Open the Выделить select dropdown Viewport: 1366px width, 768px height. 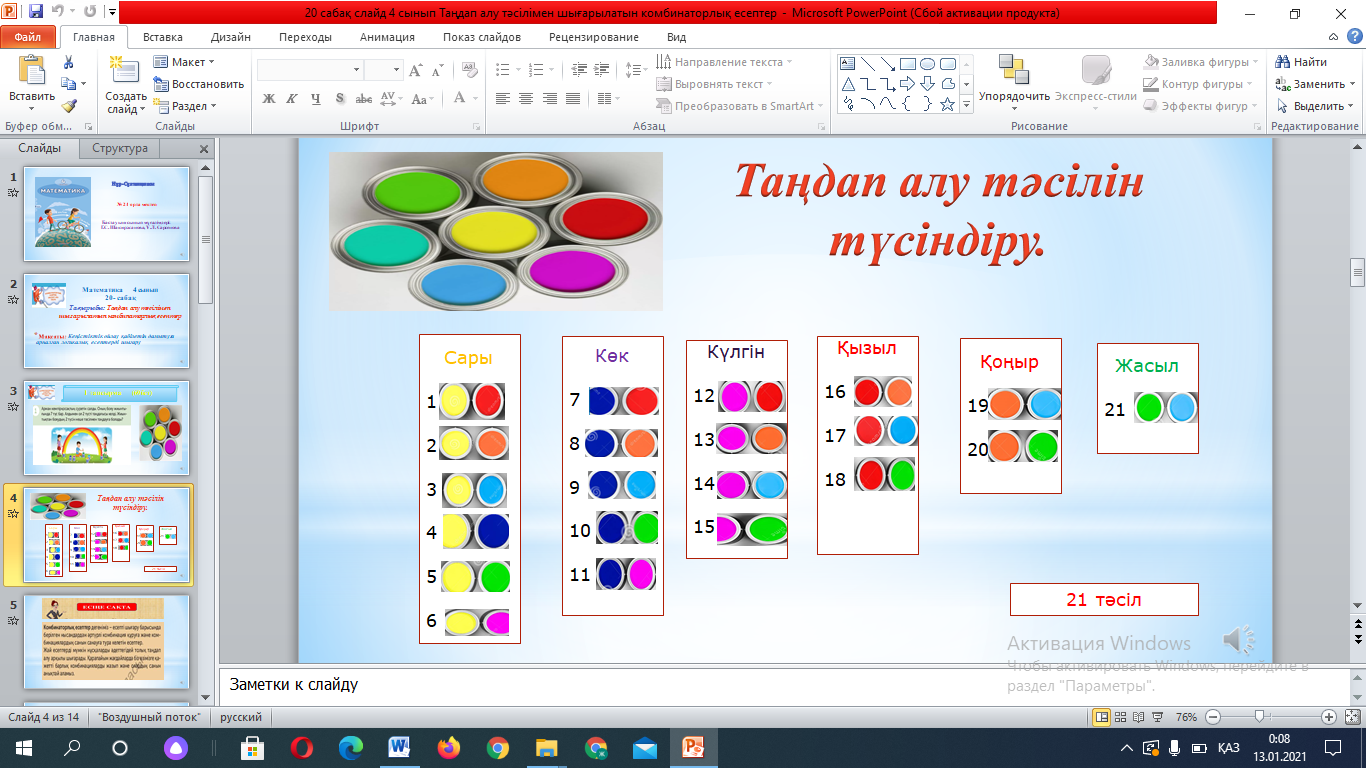pos(1316,106)
